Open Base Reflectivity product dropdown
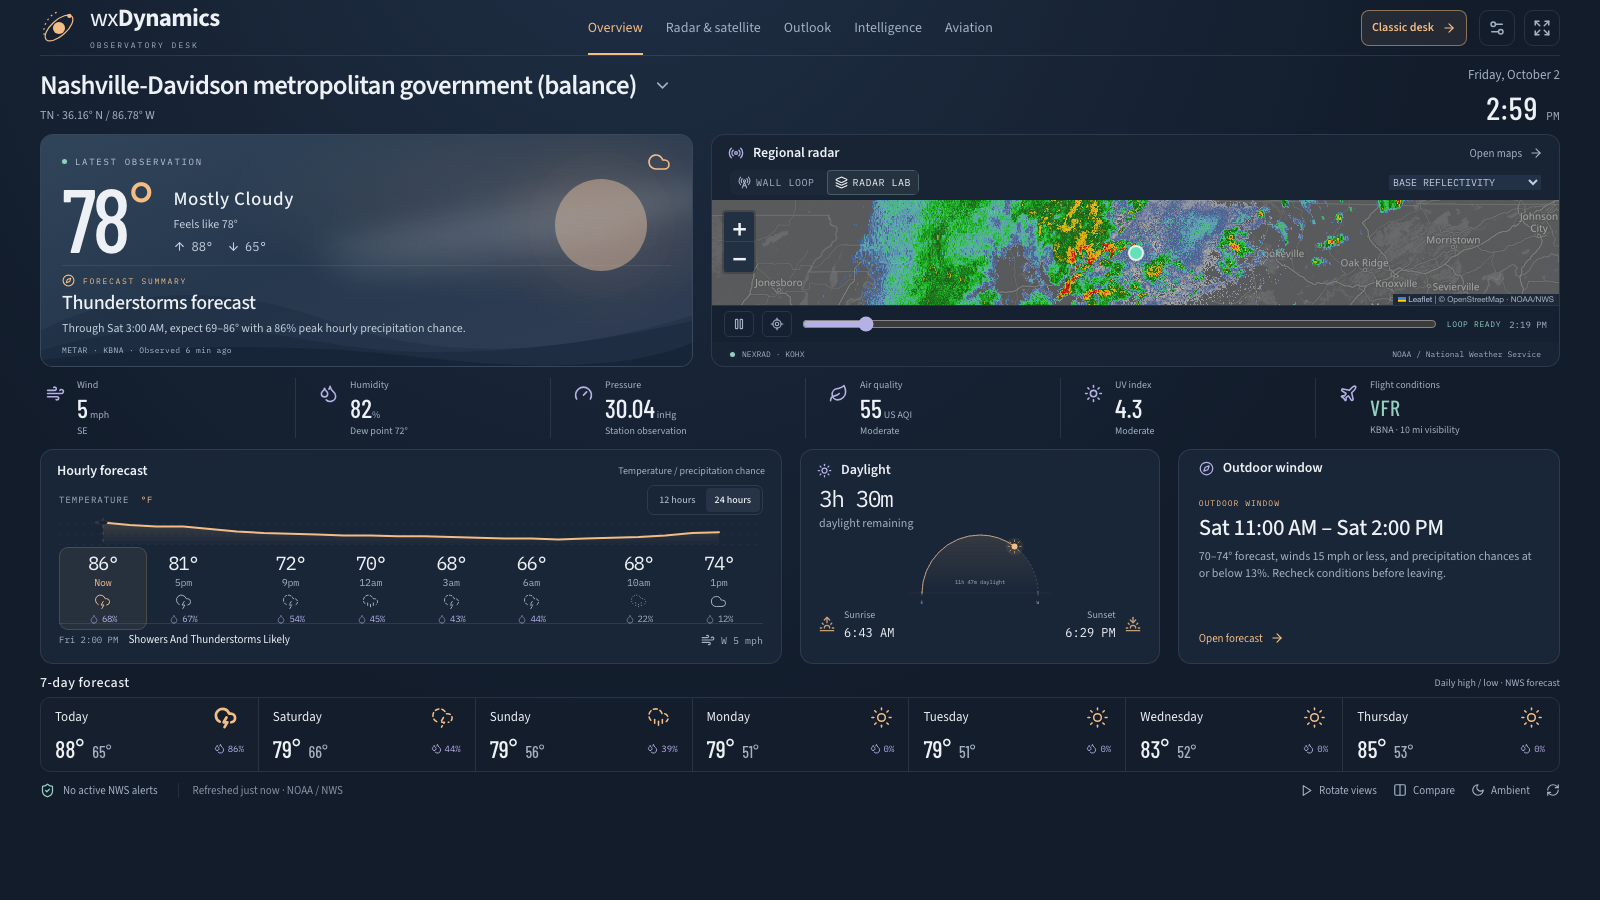 (1465, 183)
